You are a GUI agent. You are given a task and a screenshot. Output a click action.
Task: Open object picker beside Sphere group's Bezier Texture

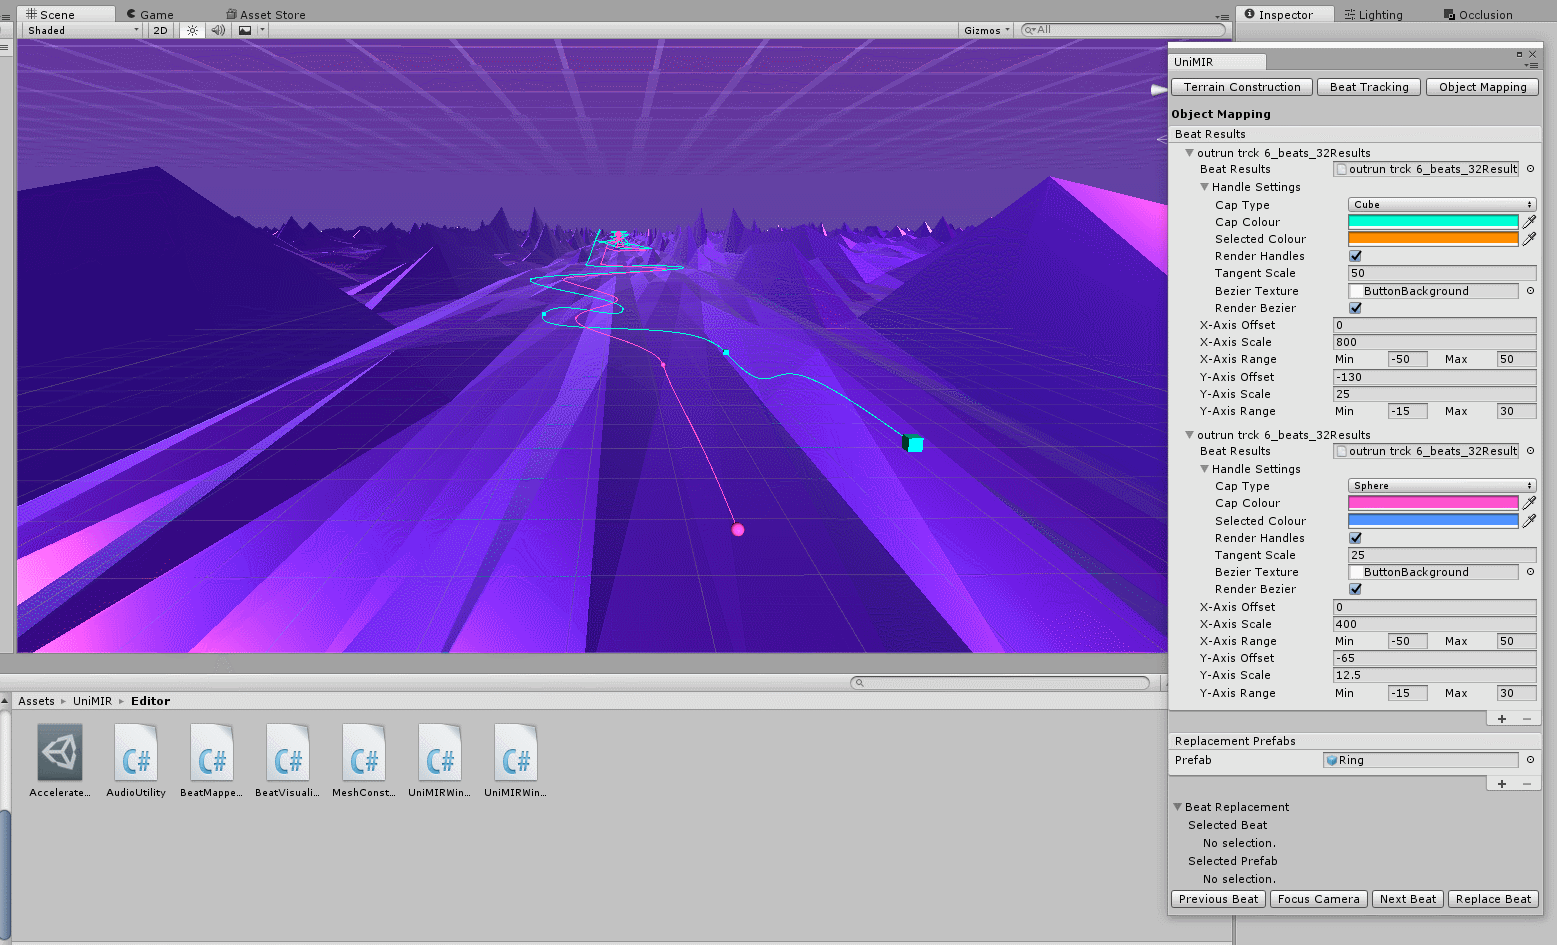[1530, 572]
